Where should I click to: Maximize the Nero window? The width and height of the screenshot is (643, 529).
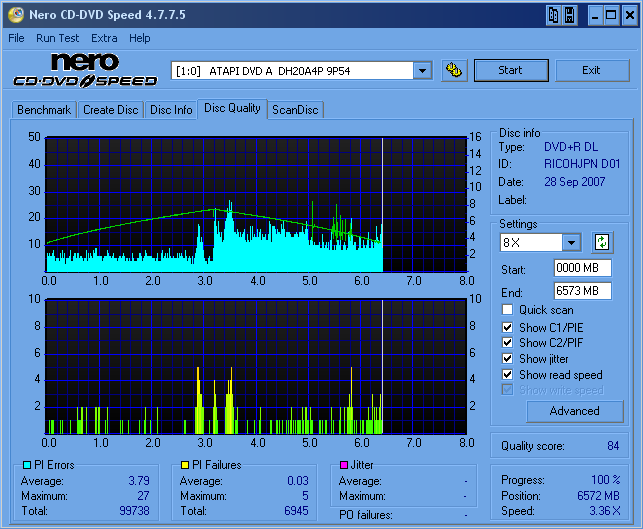click(x=611, y=16)
